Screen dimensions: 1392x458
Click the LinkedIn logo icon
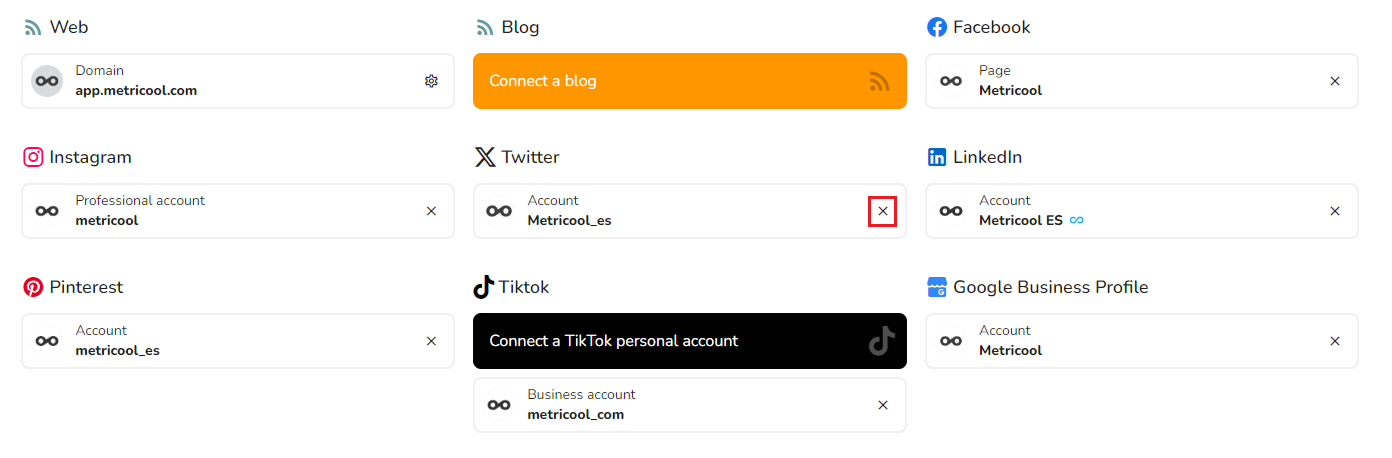tap(937, 157)
